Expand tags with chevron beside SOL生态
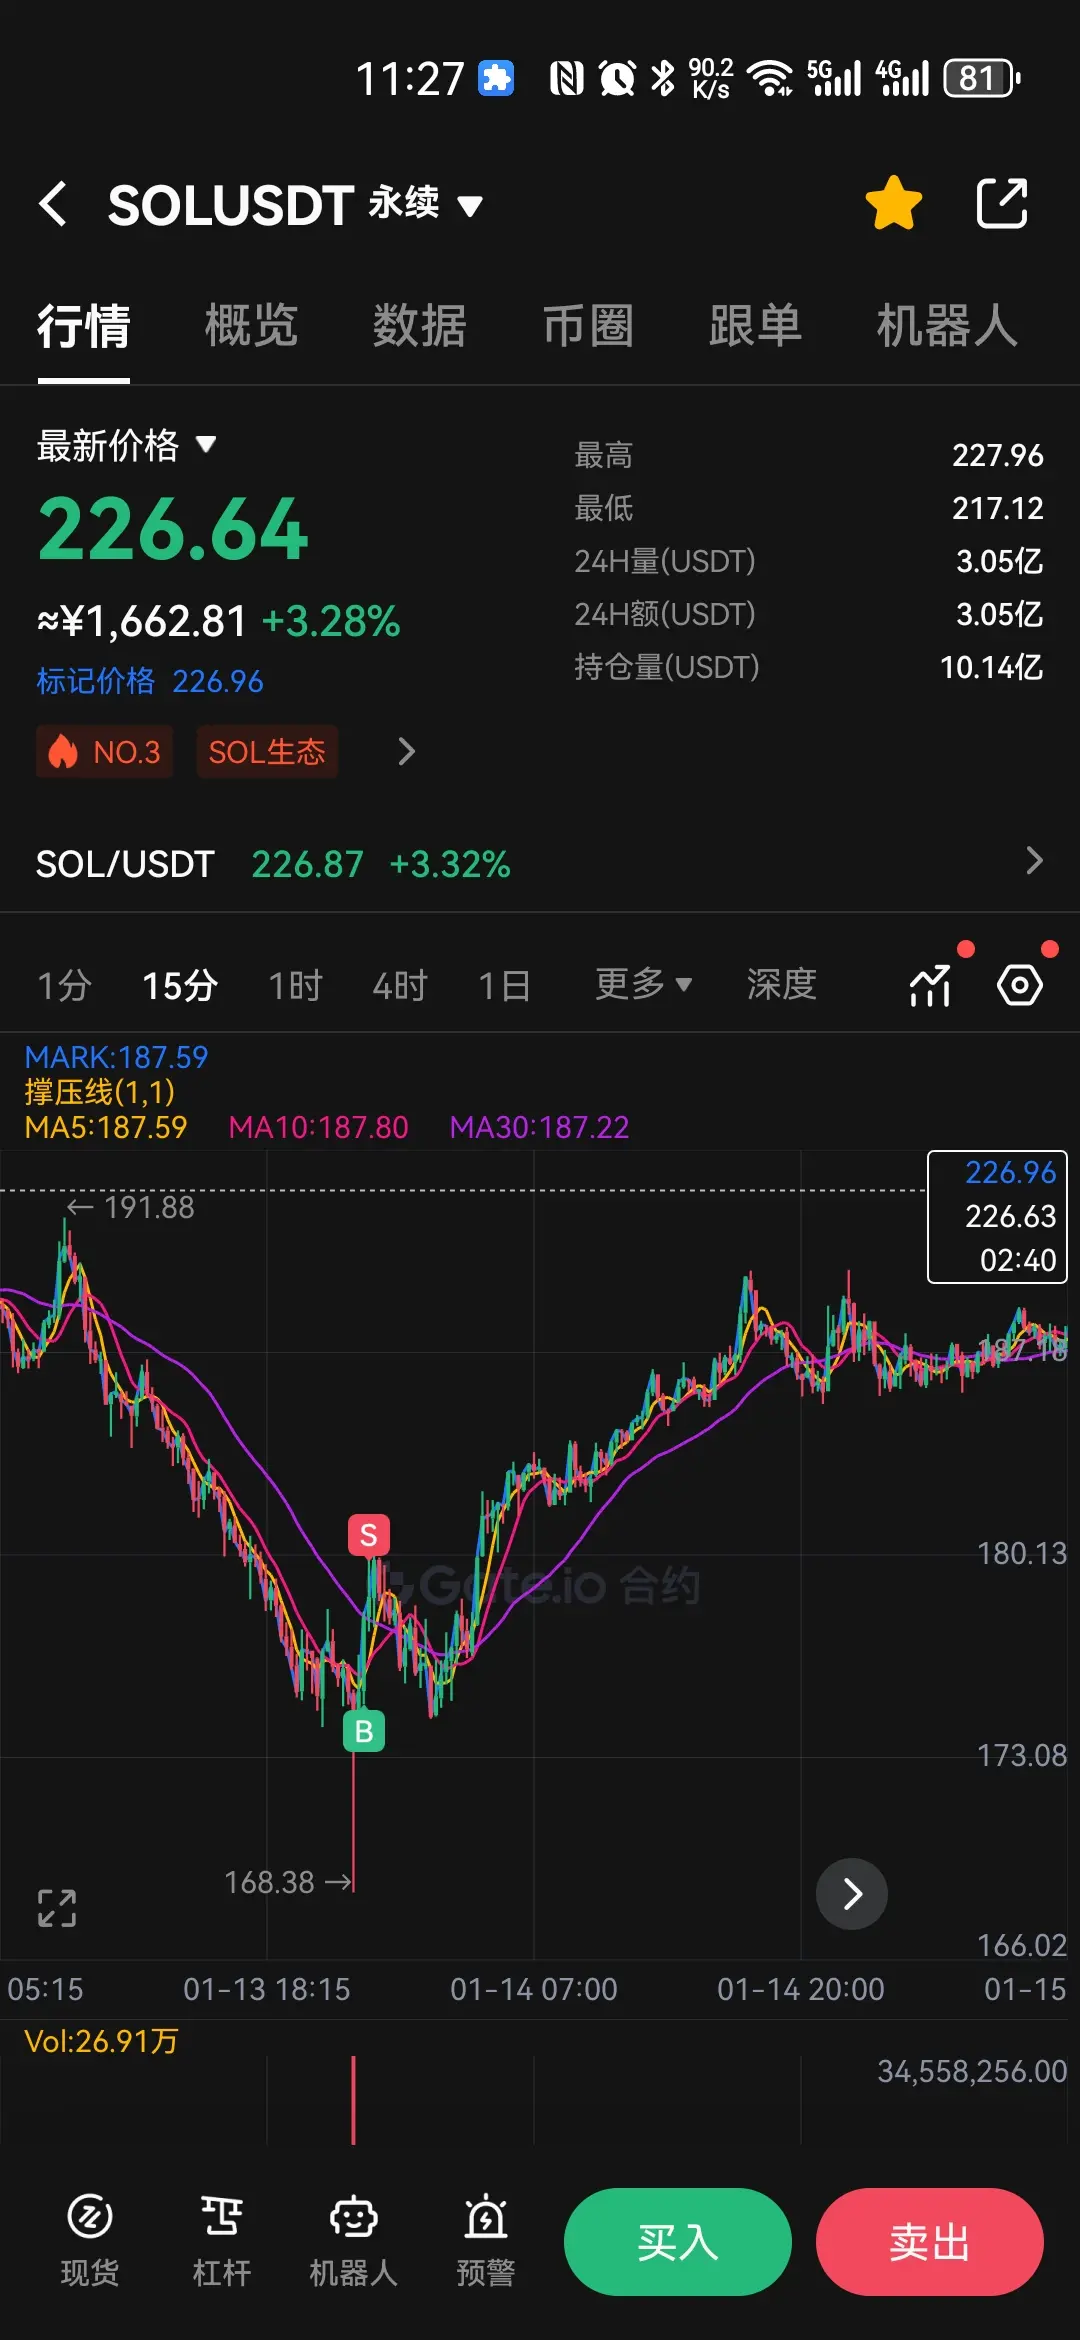Viewport: 1080px width, 2340px height. [406, 752]
